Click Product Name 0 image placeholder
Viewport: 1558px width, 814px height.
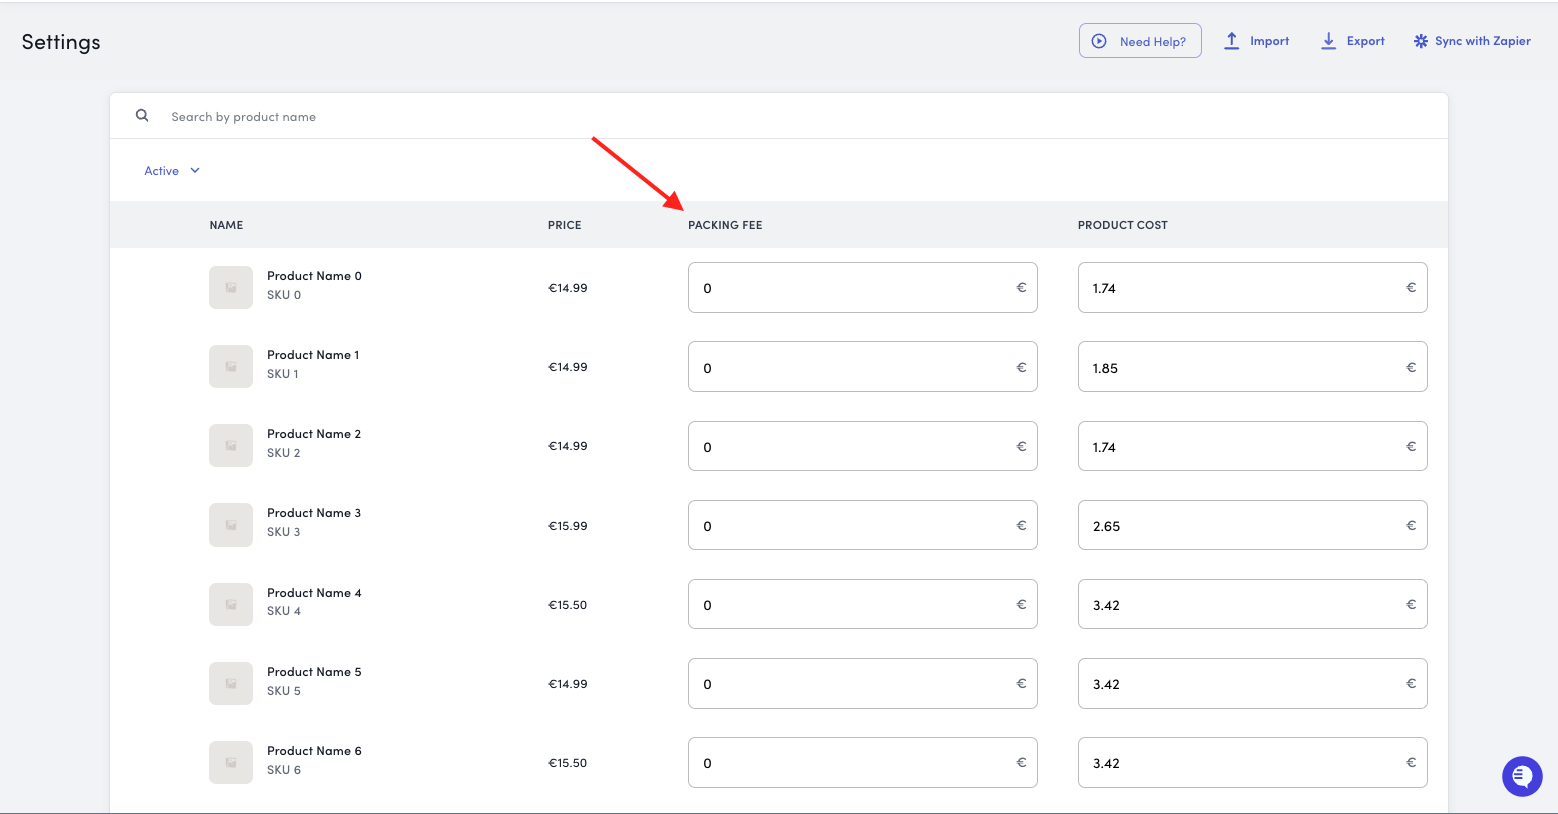(x=230, y=287)
